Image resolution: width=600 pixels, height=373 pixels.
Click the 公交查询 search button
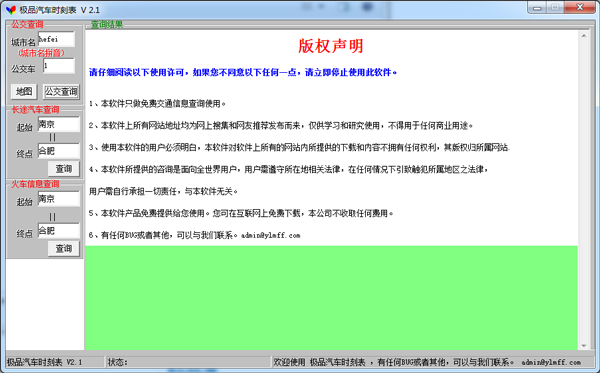[x=61, y=91]
